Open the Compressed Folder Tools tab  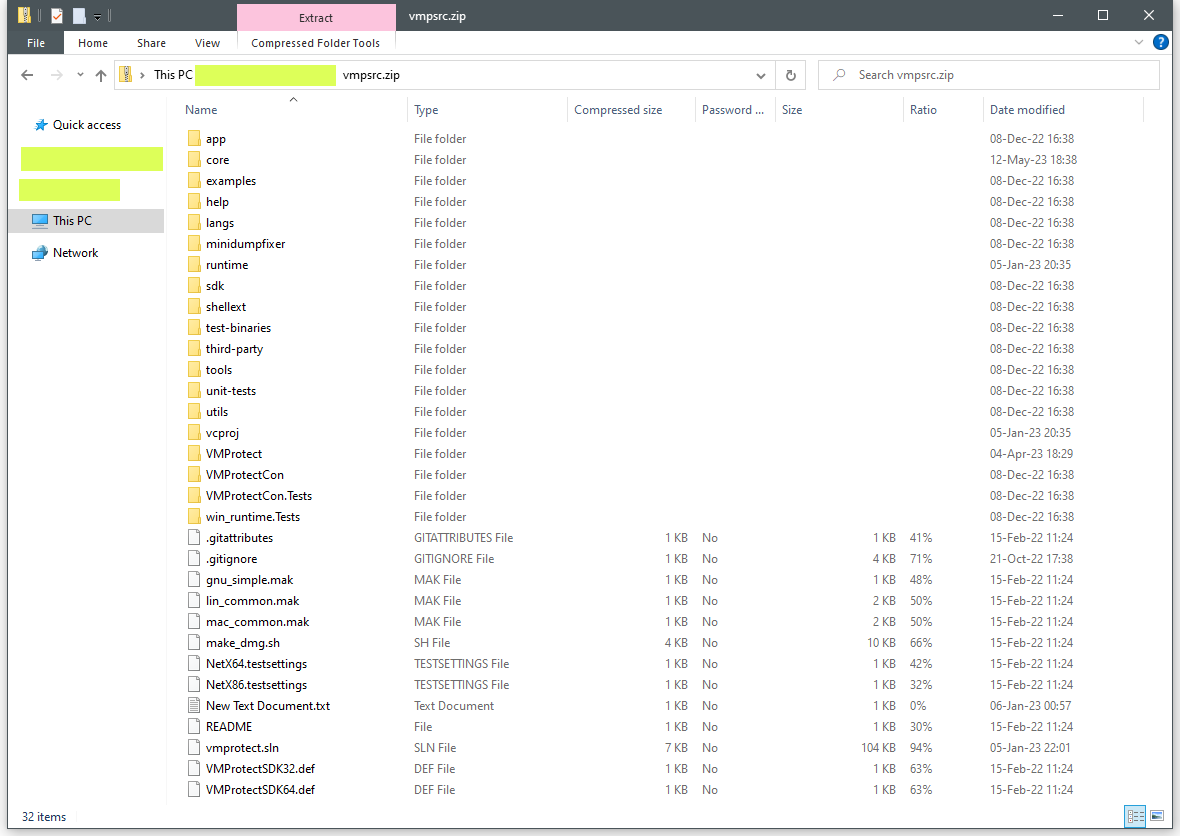point(315,43)
